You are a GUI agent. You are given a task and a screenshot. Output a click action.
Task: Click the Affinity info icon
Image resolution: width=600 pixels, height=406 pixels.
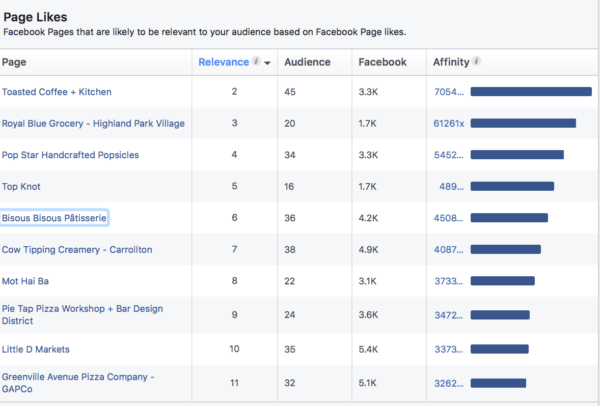(476, 61)
